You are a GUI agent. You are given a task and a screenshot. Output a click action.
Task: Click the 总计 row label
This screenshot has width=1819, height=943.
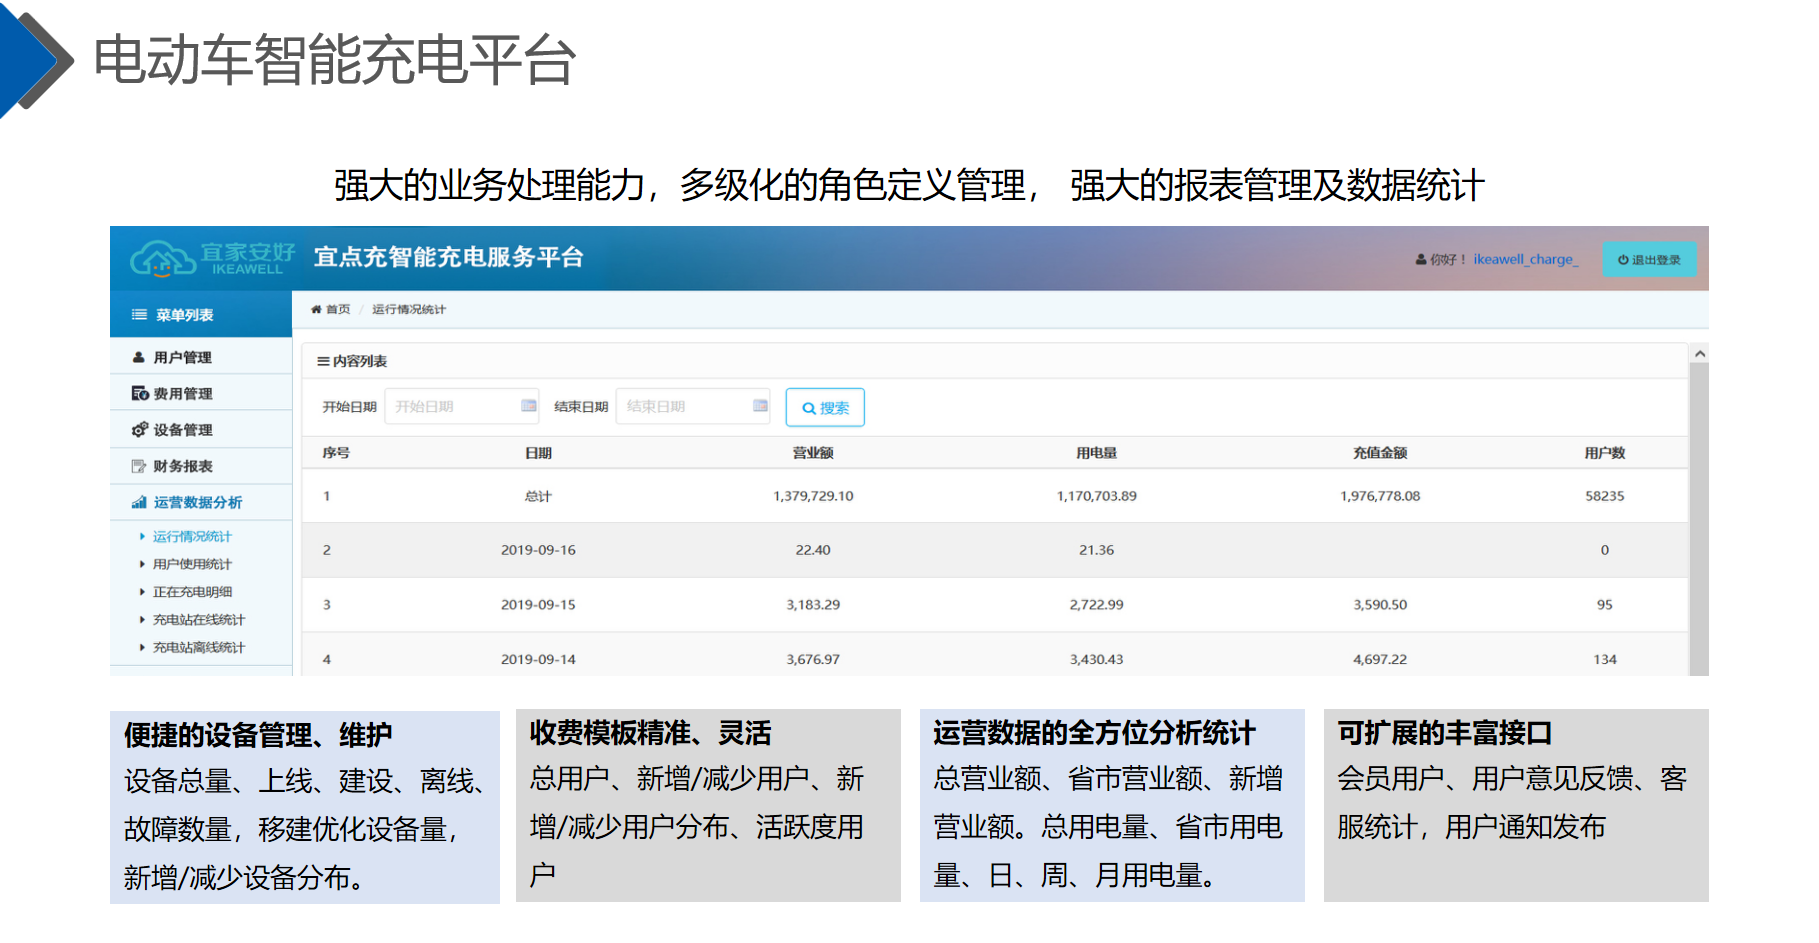[538, 496]
